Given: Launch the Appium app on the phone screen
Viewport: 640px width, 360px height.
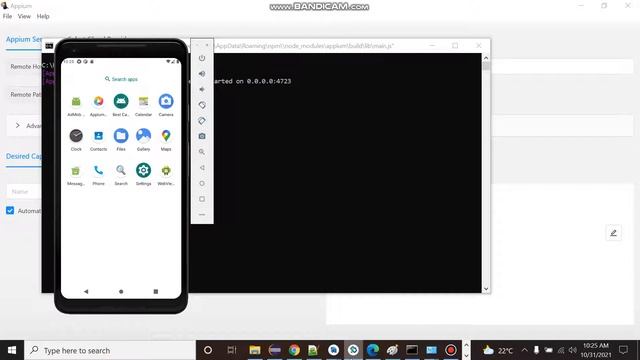Looking at the screenshot, I should (98, 102).
